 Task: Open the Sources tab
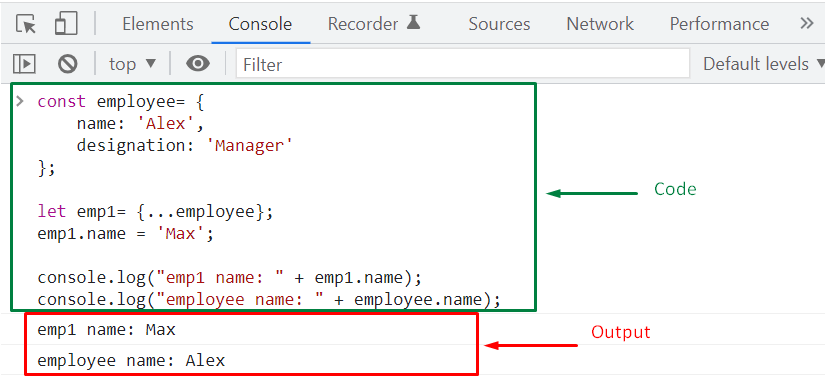(x=499, y=24)
